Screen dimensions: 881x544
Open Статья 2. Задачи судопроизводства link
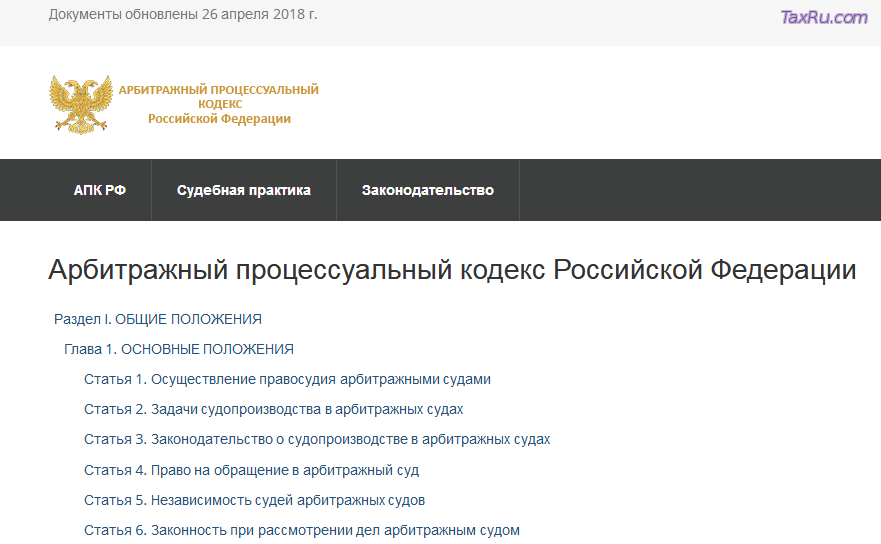(274, 409)
